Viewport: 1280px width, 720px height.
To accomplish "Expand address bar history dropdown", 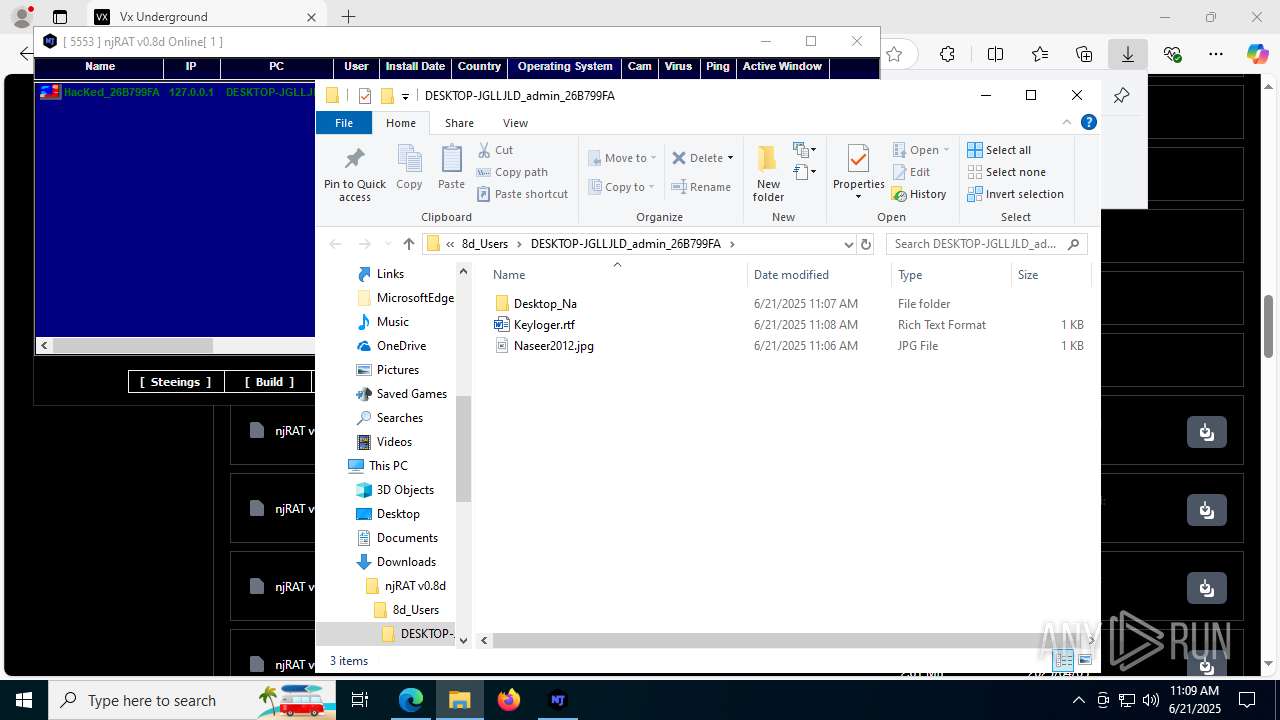I will [x=849, y=244].
